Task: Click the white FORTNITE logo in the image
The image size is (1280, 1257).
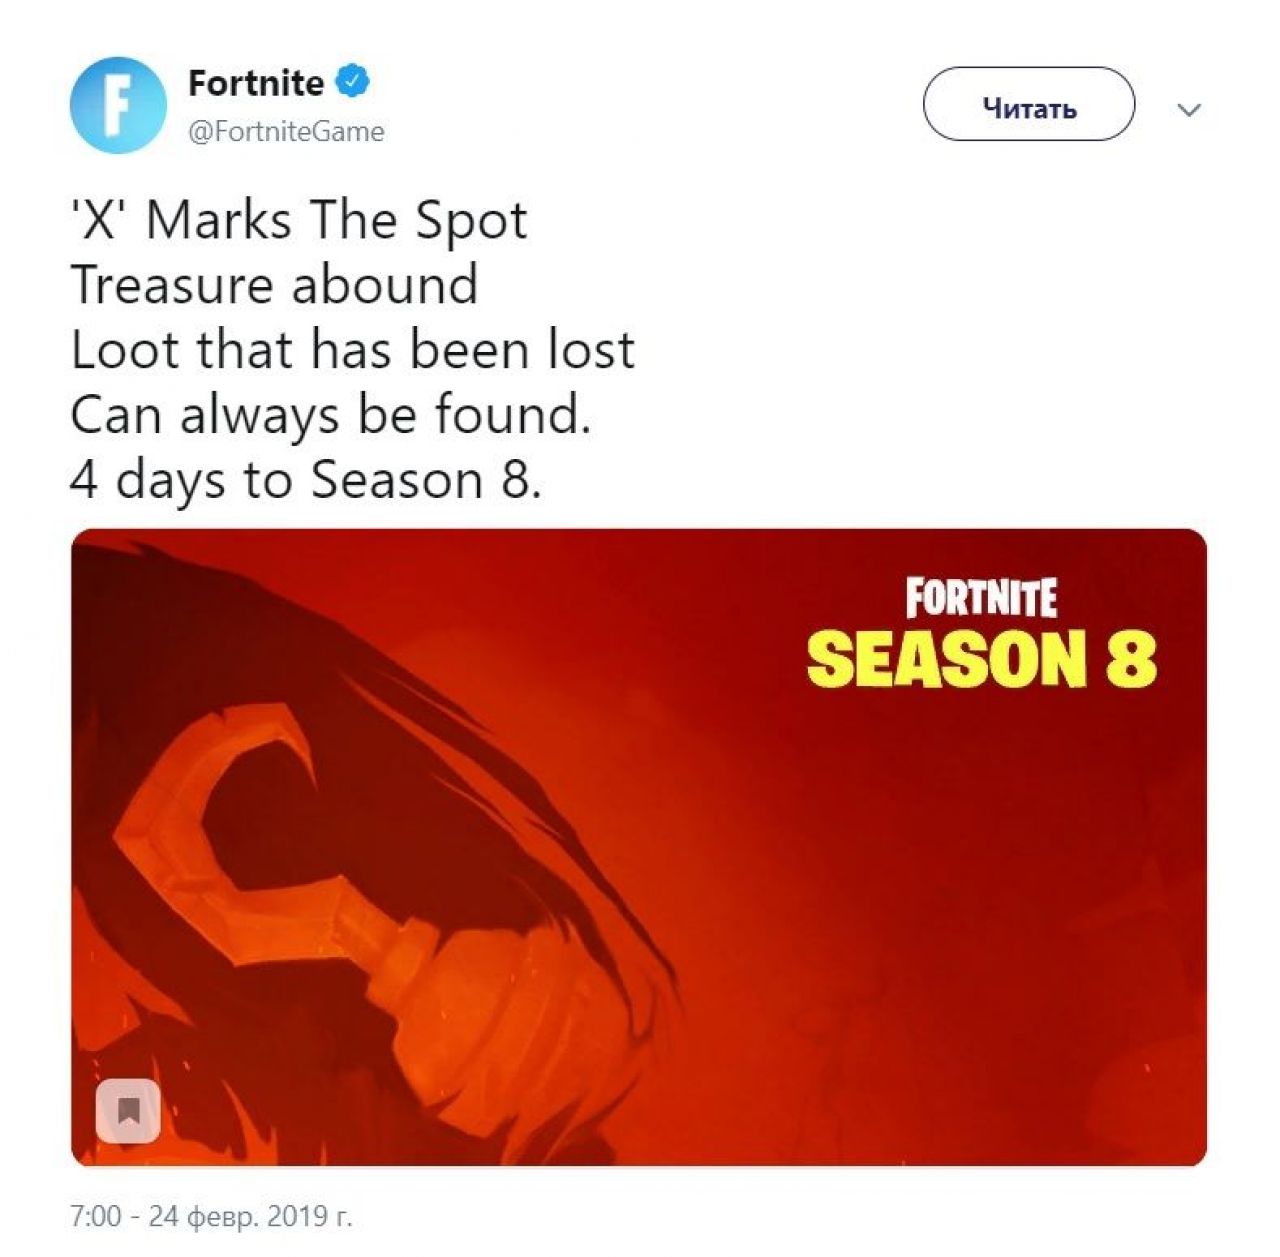Action: click(981, 598)
